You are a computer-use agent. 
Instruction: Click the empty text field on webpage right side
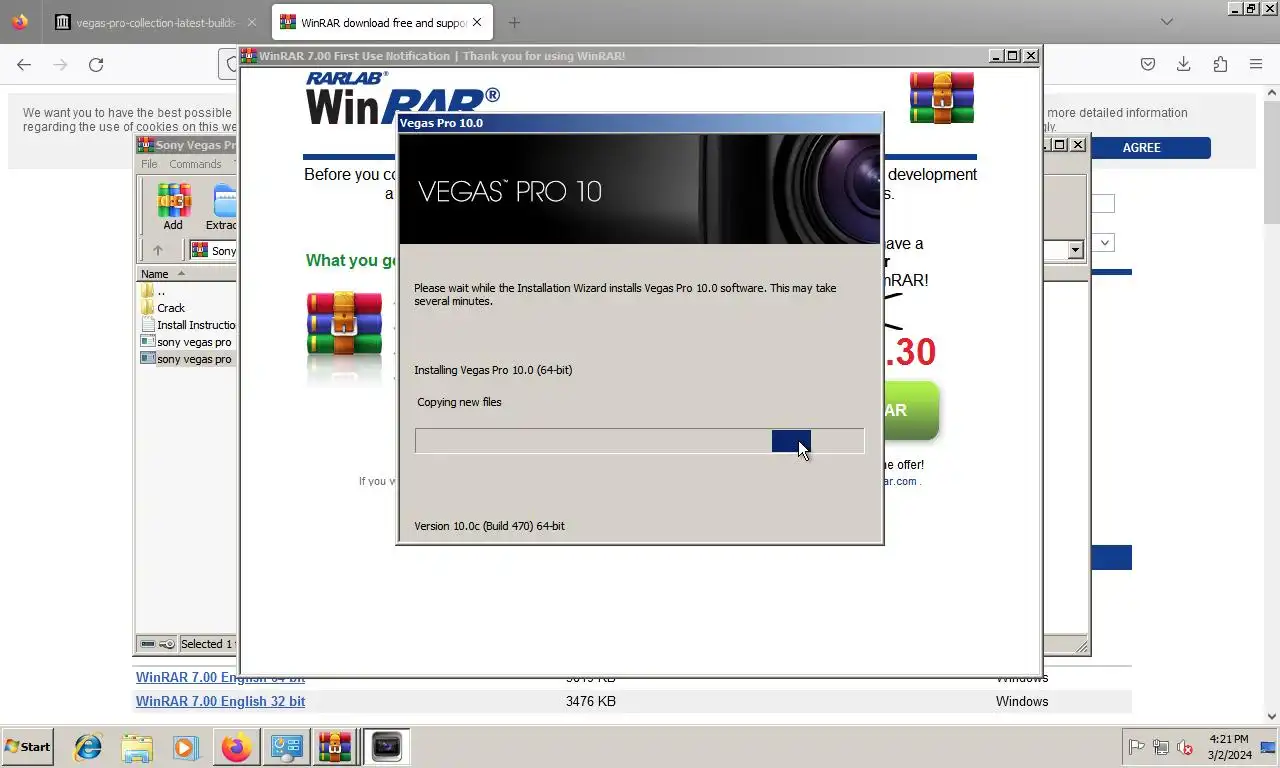point(1104,204)
